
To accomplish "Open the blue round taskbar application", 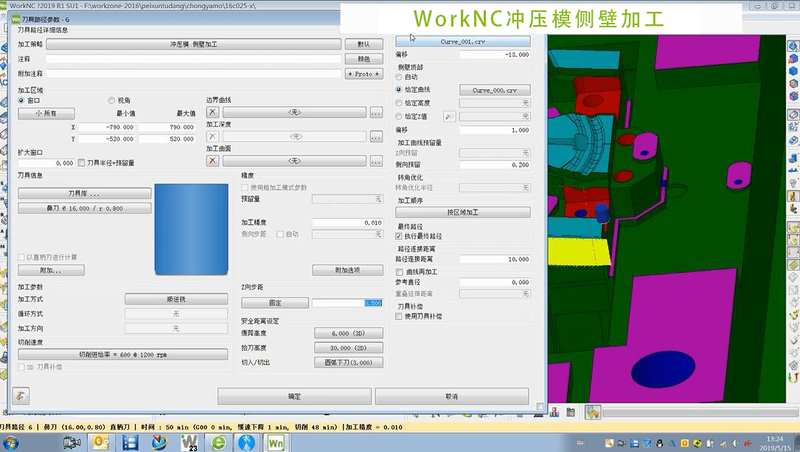I will pos(246,442).
